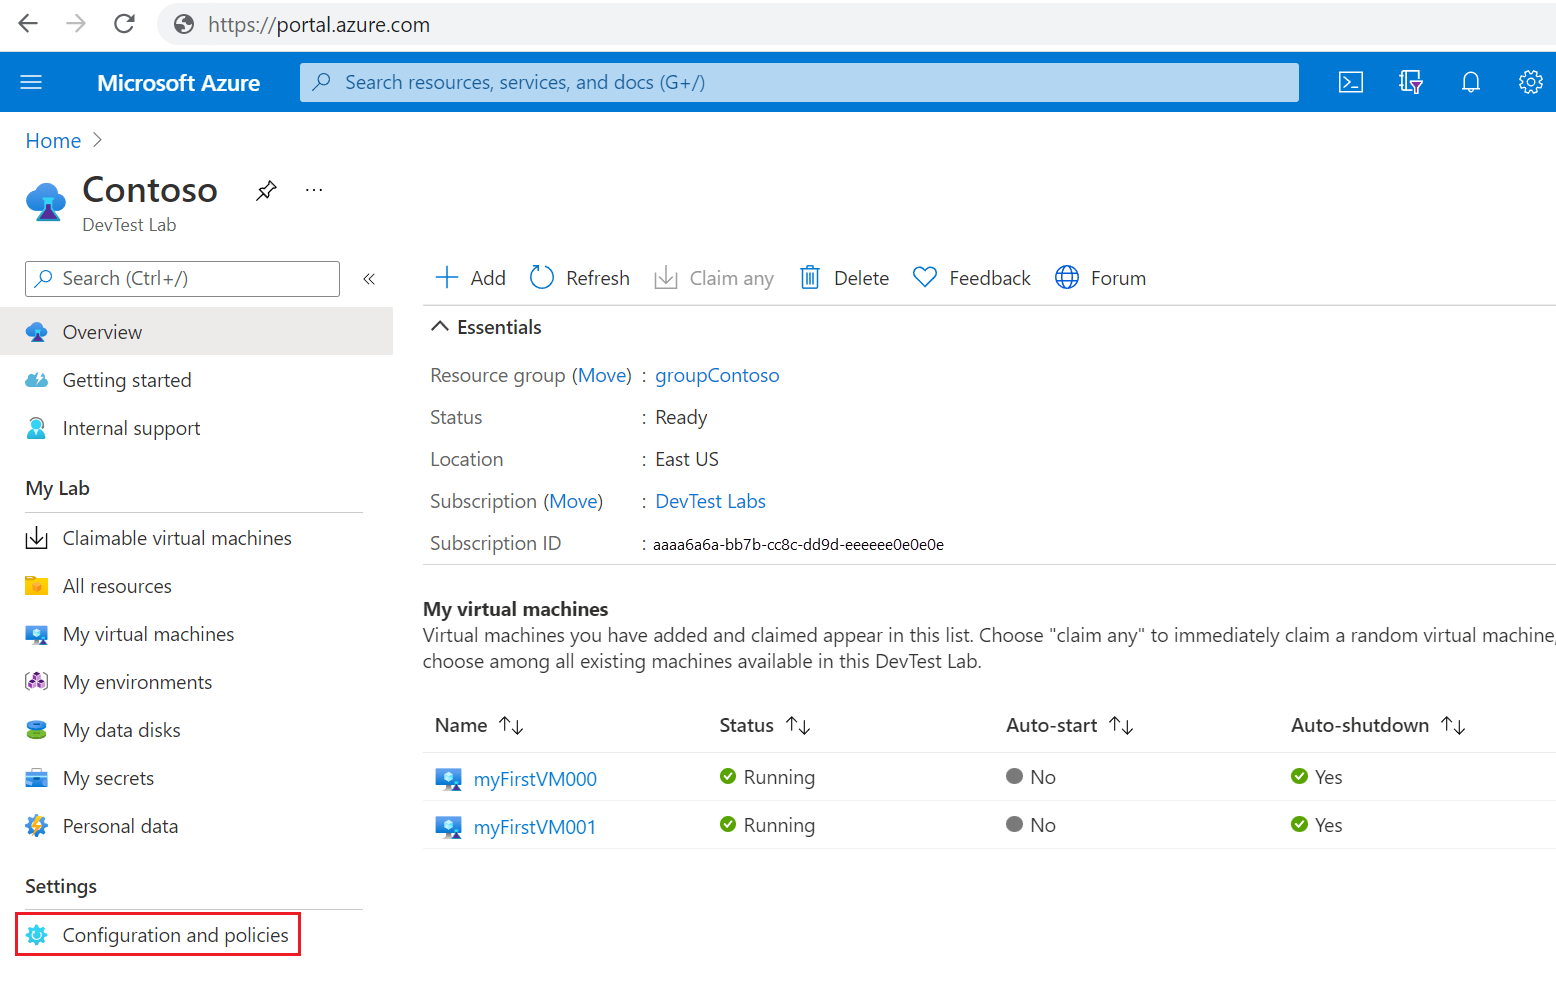The height and width of the screenshot is (997, 1556).
Task: Open the DevTest Labs subscription link
Action: click(x=710, y=501)
